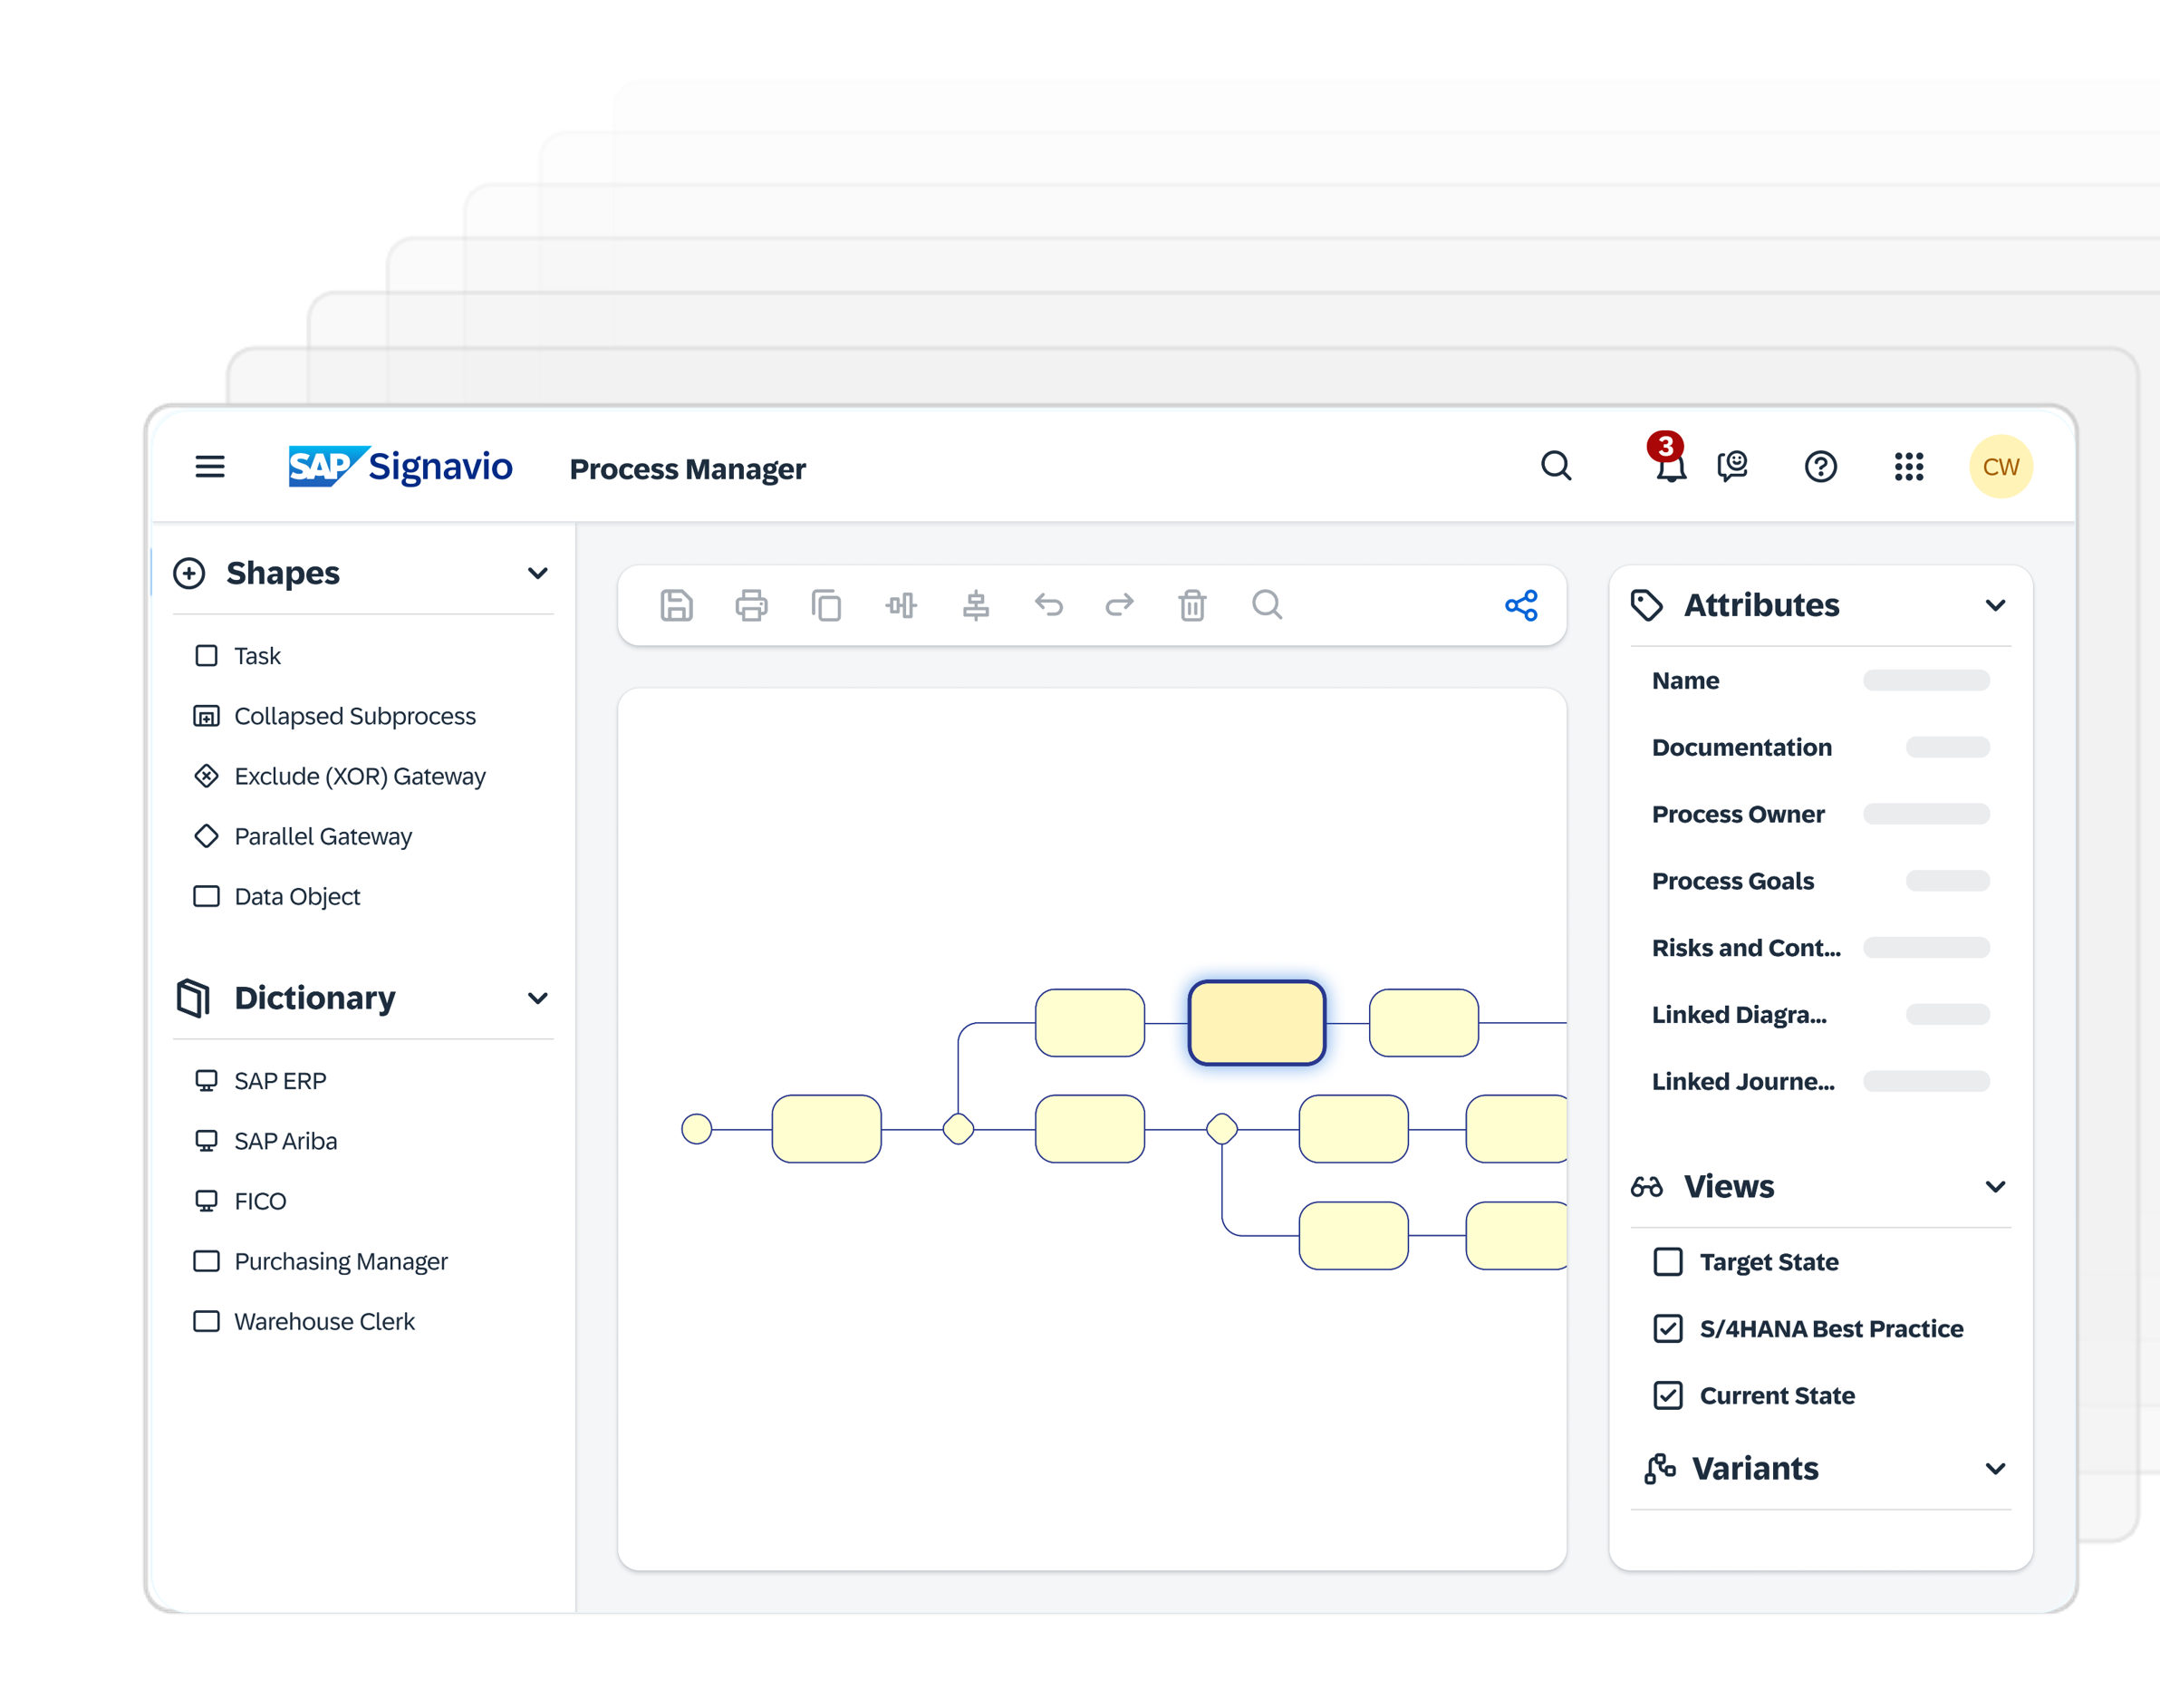This screenshot has height=1708, width=2160.
Task: Select Collapsed Subprocess shape item
Action: (x=354, y=716)
